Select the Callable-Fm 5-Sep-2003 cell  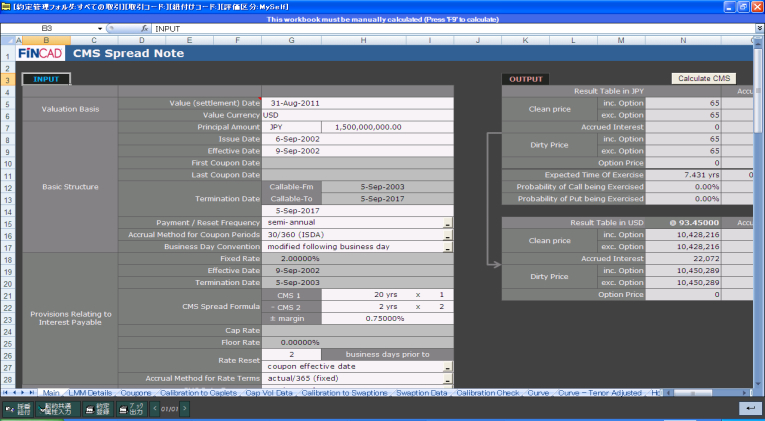[387, 187]
